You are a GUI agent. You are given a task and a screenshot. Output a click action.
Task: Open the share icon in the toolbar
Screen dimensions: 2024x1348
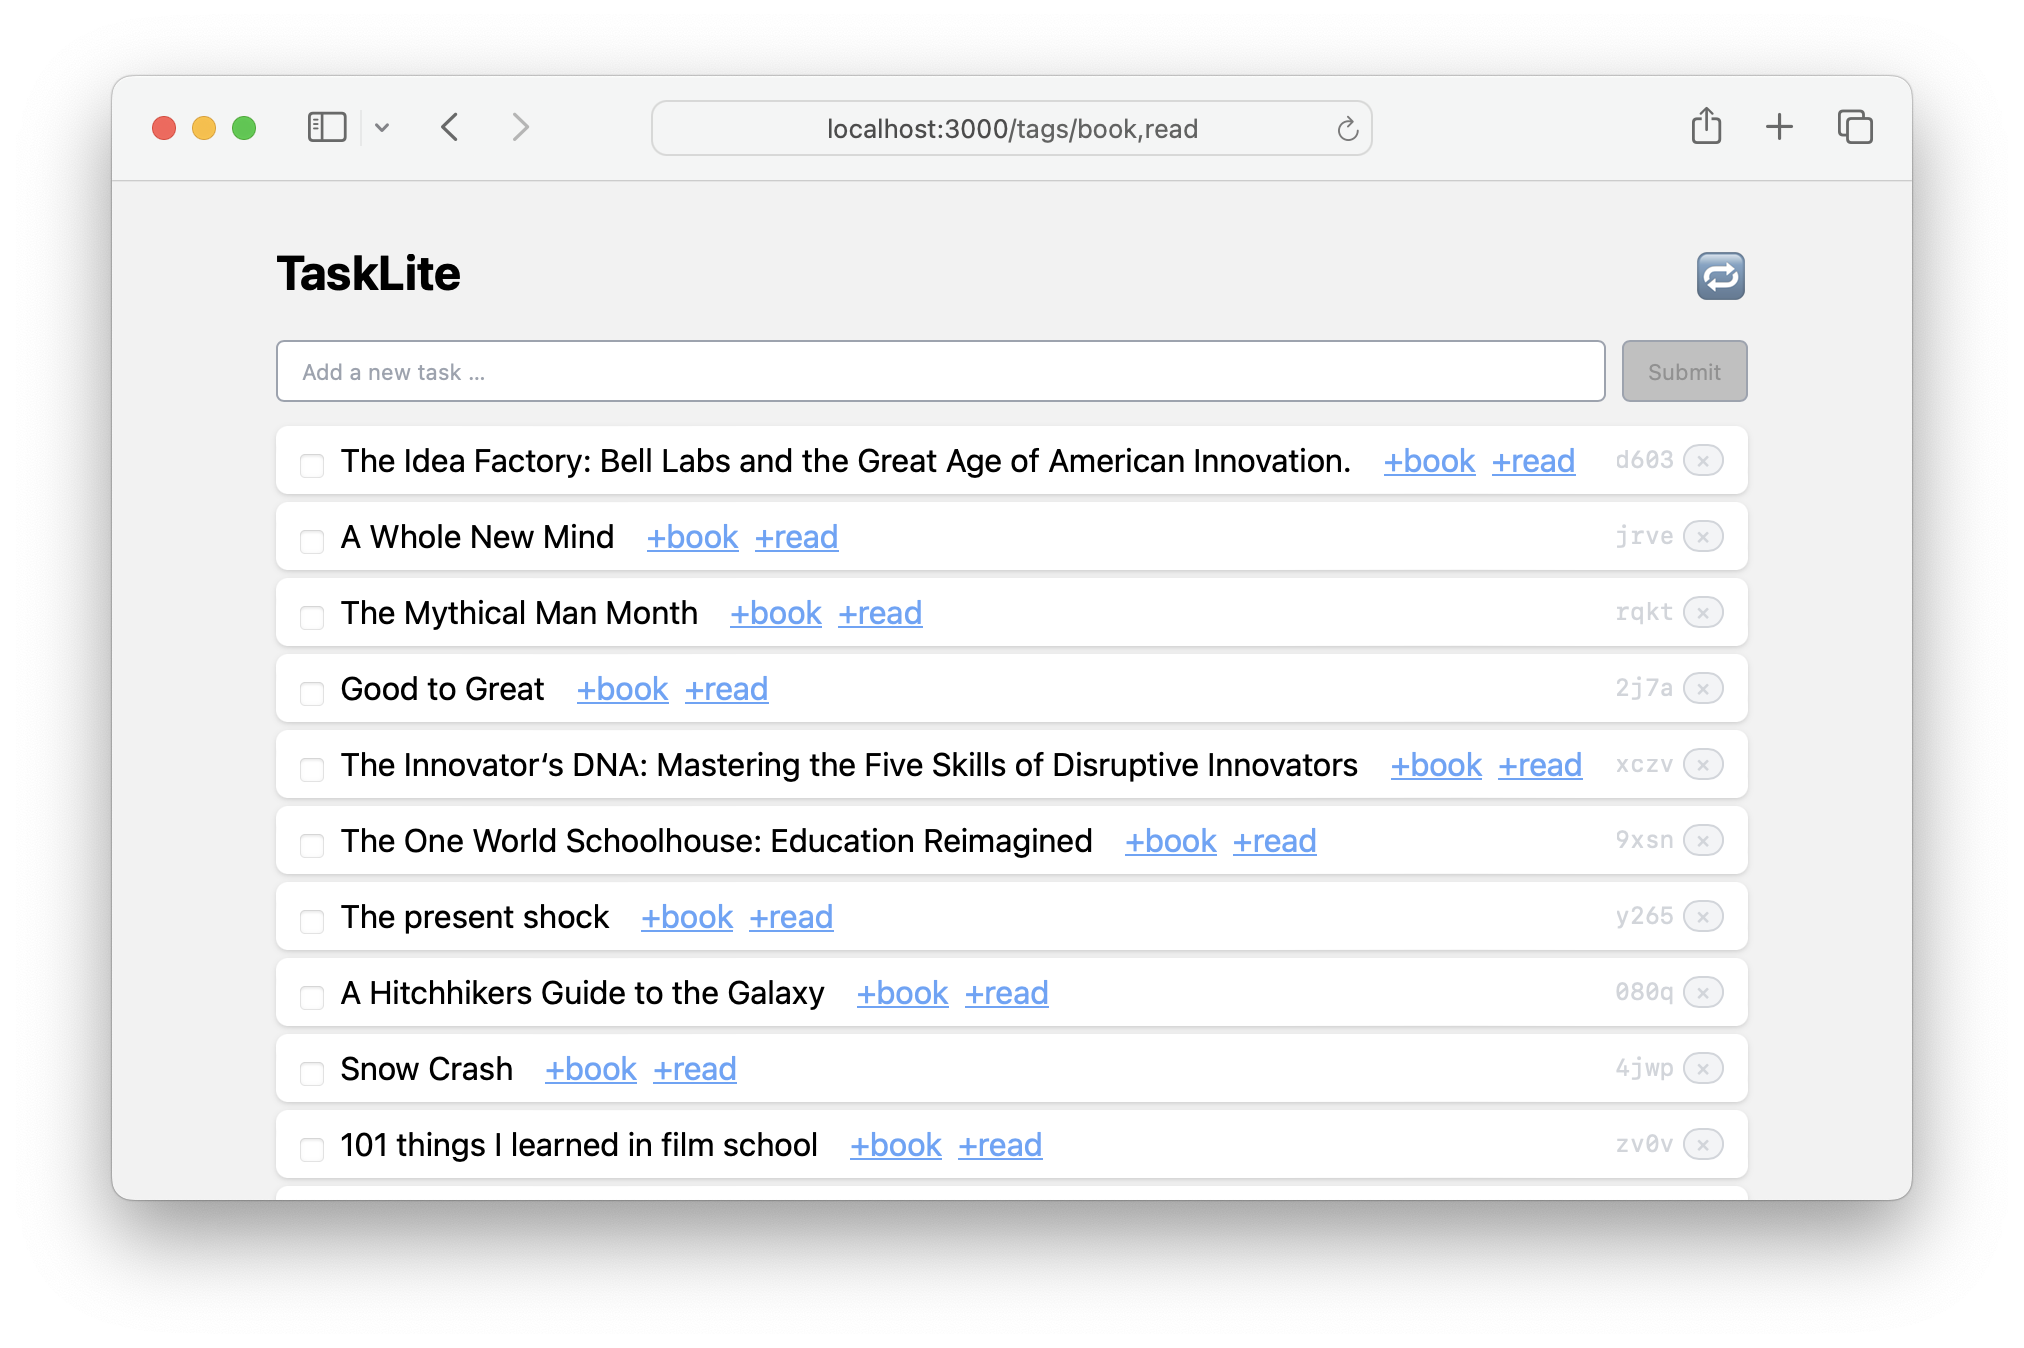[x=1706, y=127]
